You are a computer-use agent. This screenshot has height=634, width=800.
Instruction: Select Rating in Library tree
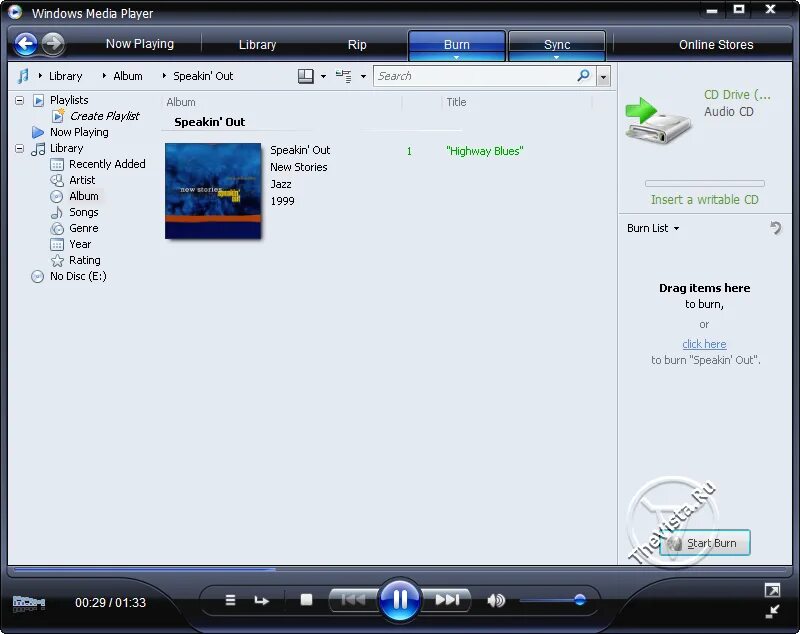85,260
